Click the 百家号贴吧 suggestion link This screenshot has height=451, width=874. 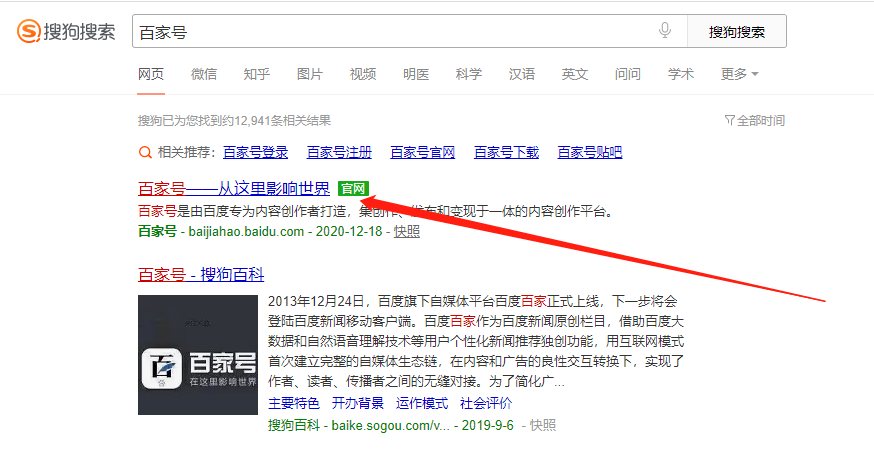590,152
